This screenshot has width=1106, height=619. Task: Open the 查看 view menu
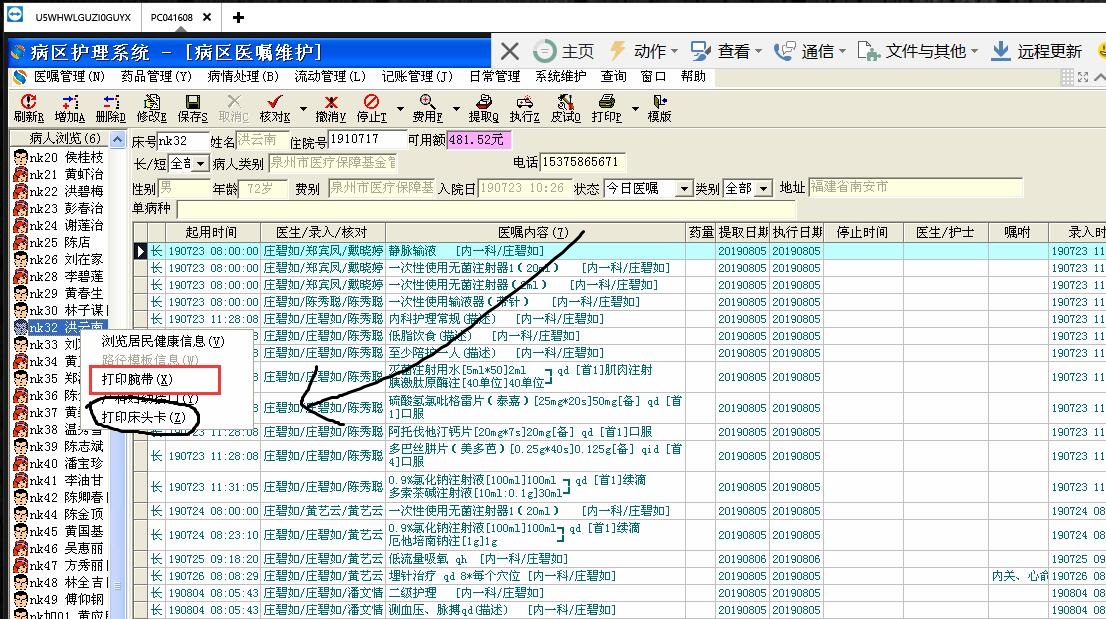[x=726, y=51]
